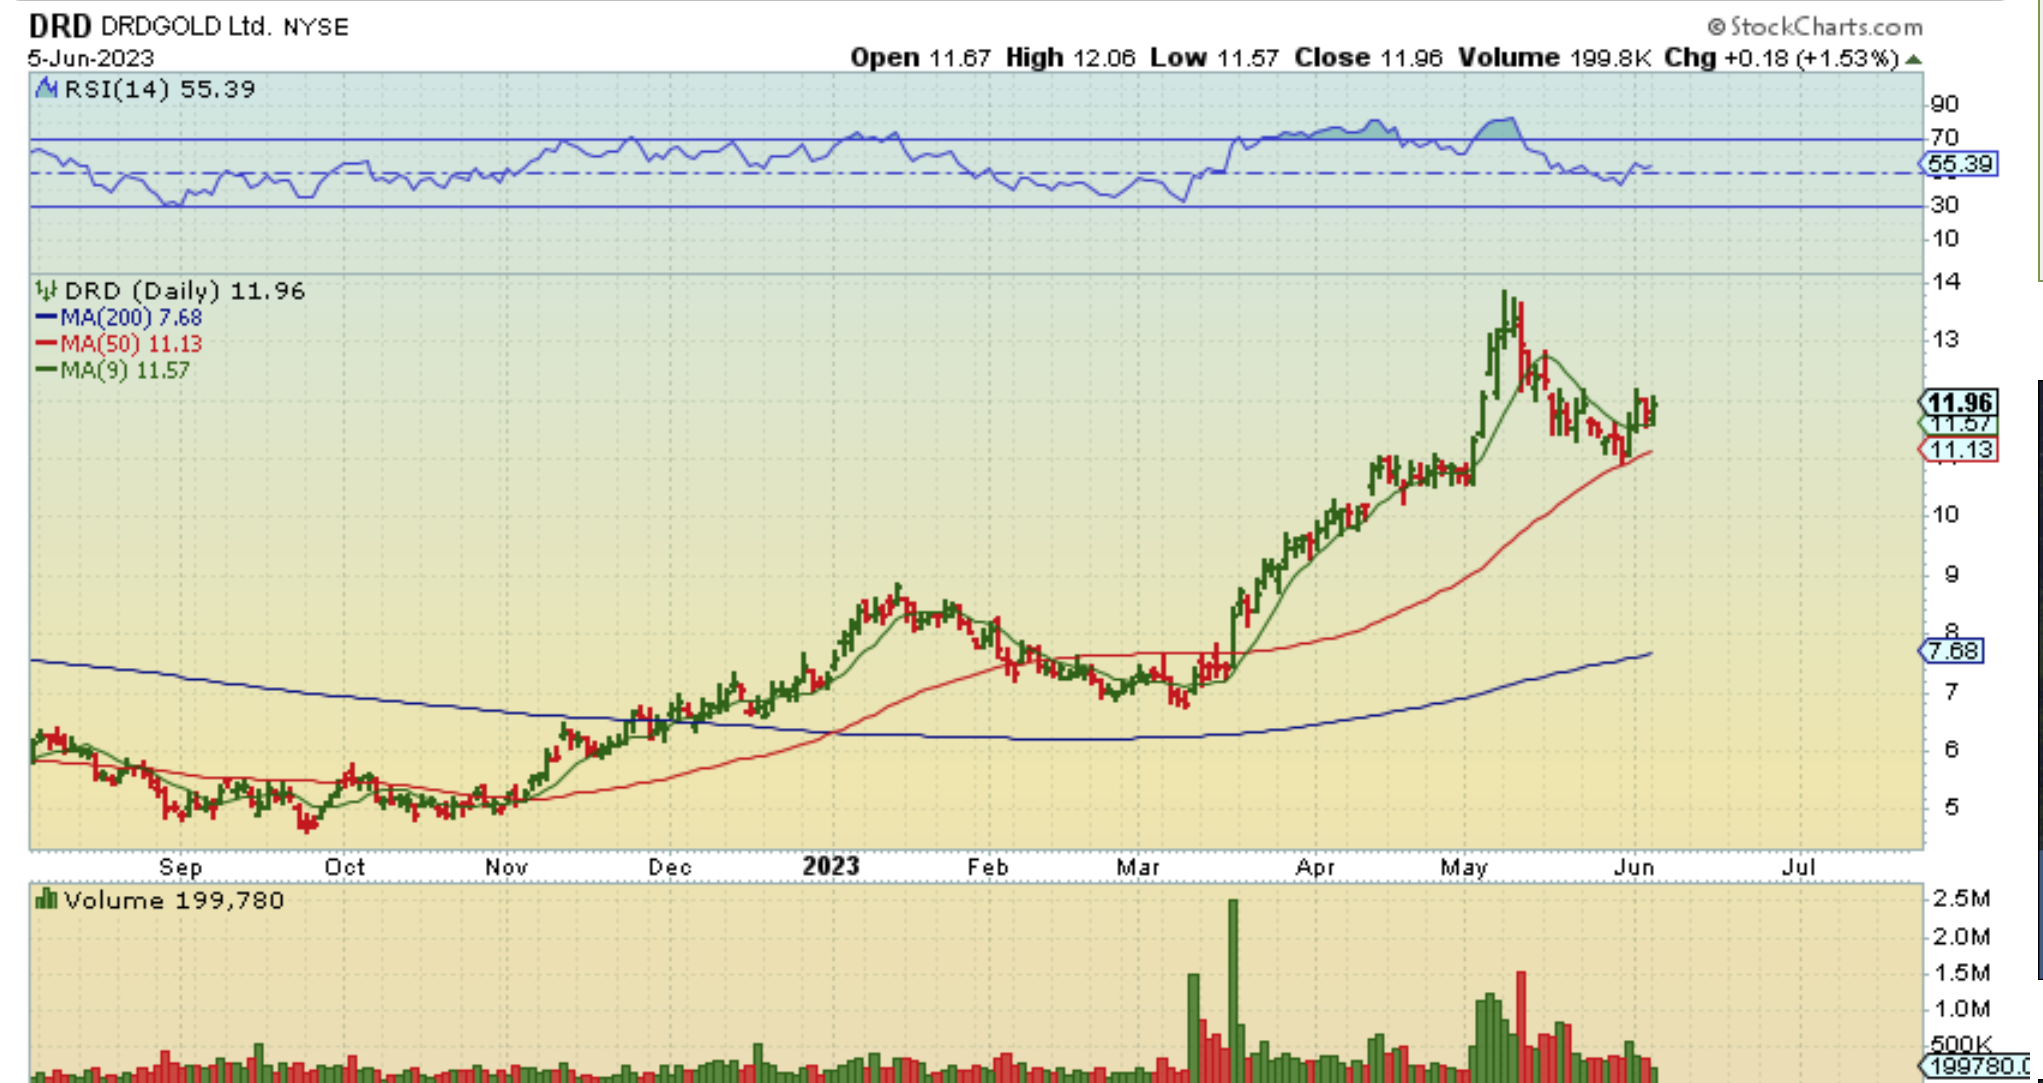This screenshot has width=2043, height=1083.
Task: Click the DRD Daily candlestick icon
Action: (x=46, y=291)
